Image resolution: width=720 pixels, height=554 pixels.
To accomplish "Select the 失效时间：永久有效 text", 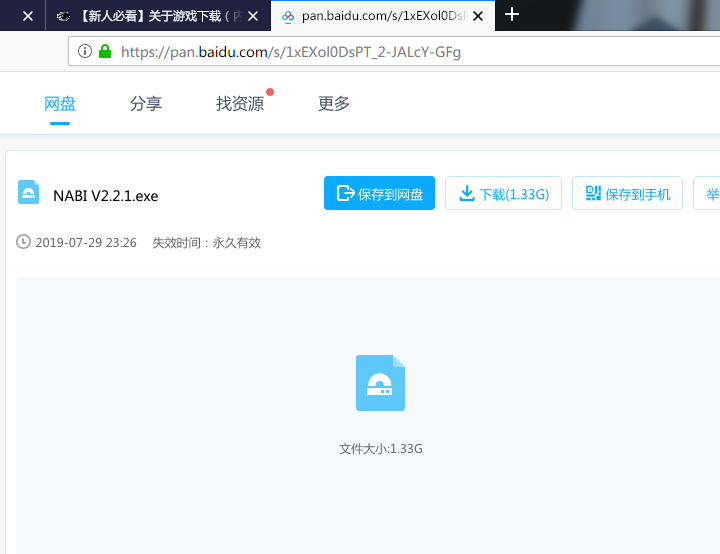I will point(207,243).
